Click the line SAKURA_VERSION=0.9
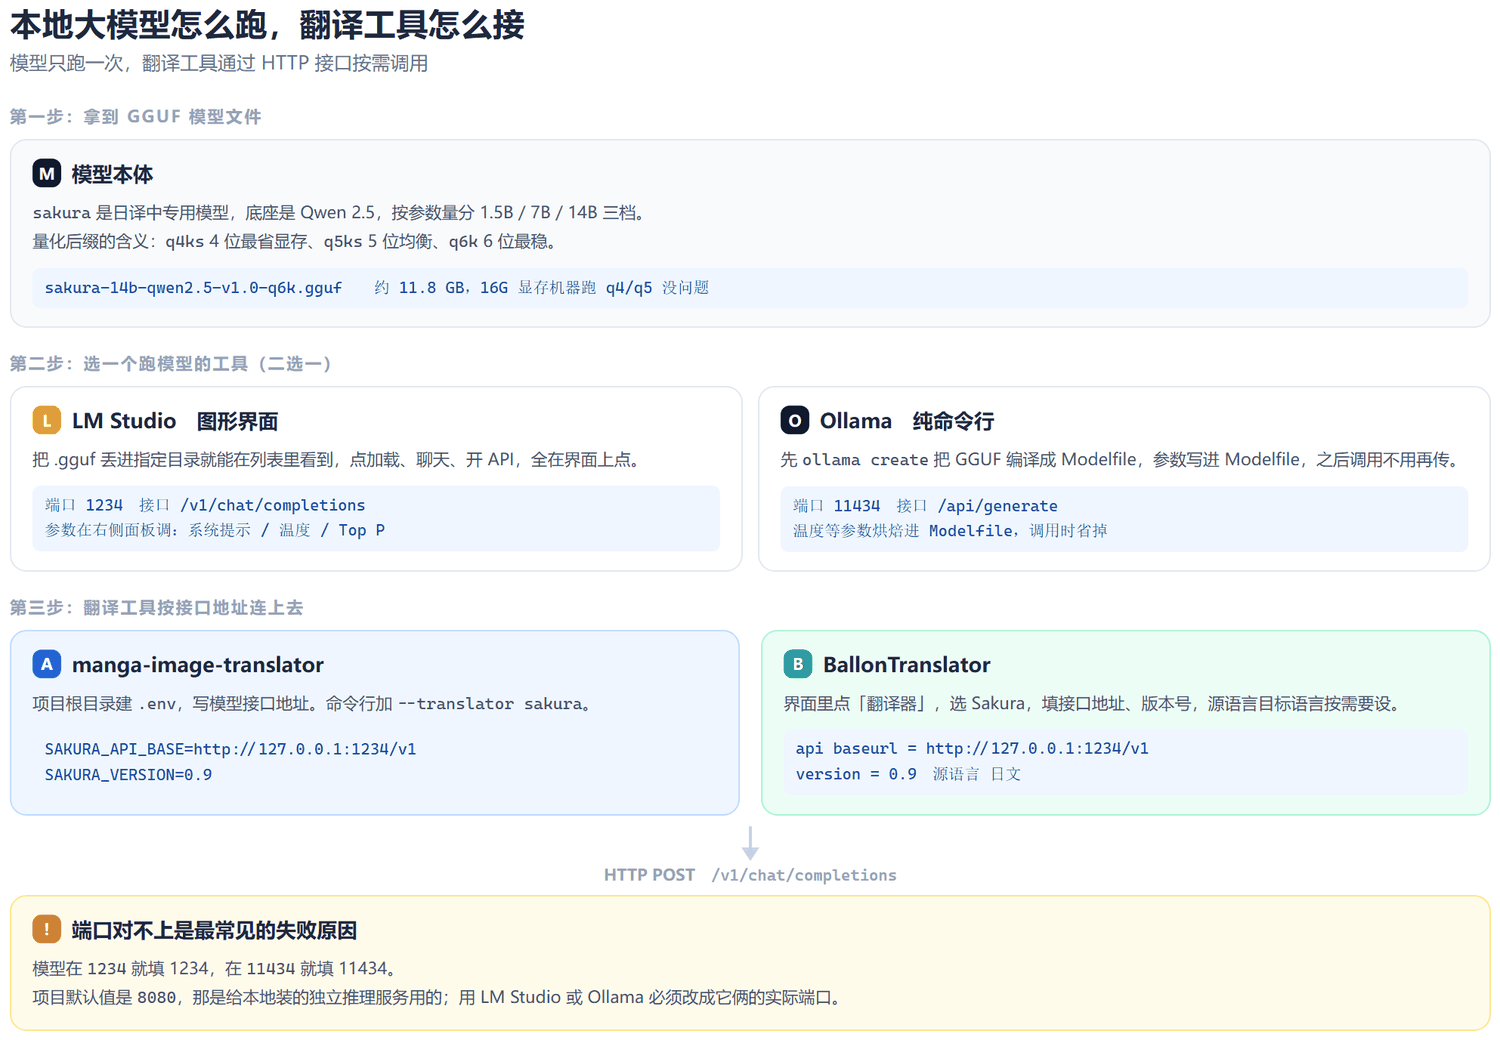The height and width of the screenshot is (1040, 1500). coord(128,775)
